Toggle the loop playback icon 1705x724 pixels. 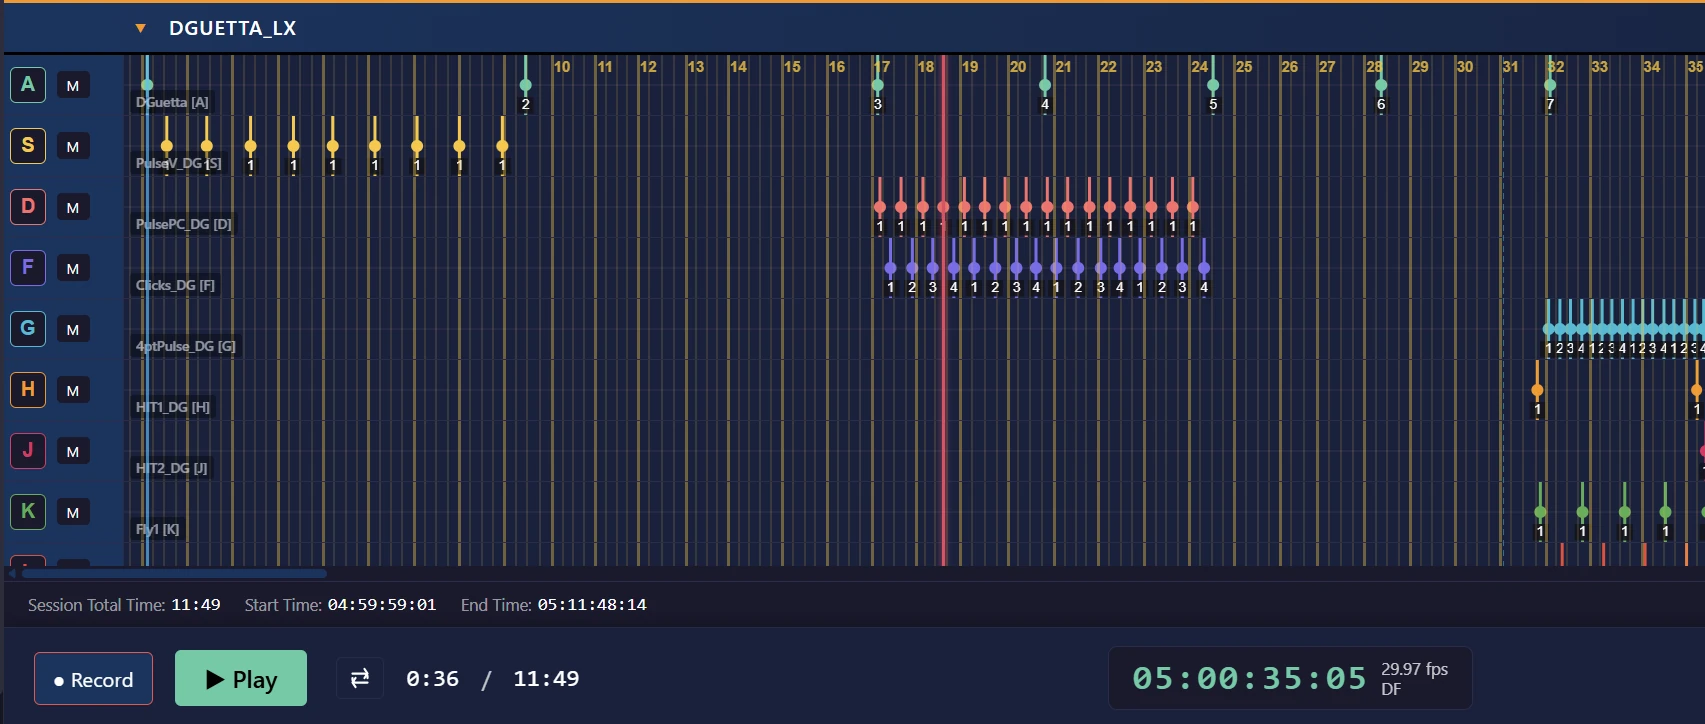360,679
